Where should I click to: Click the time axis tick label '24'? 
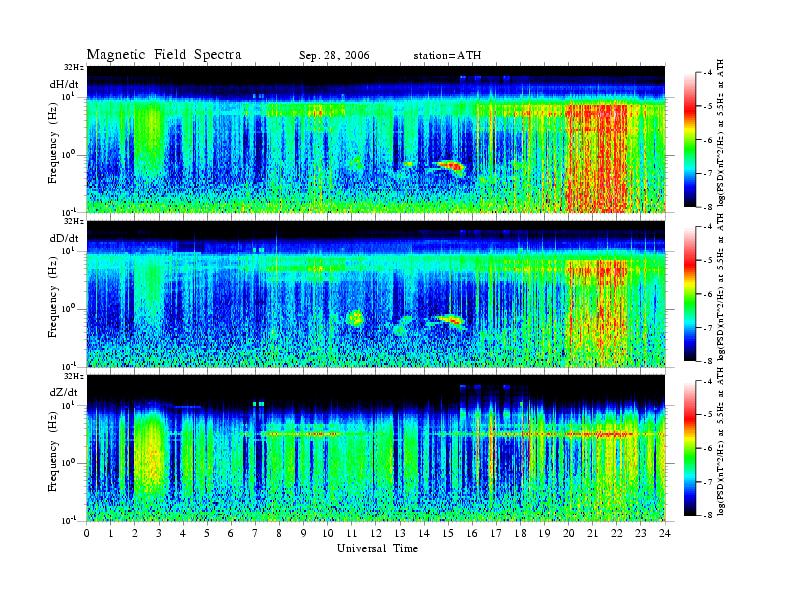[665, 534]
